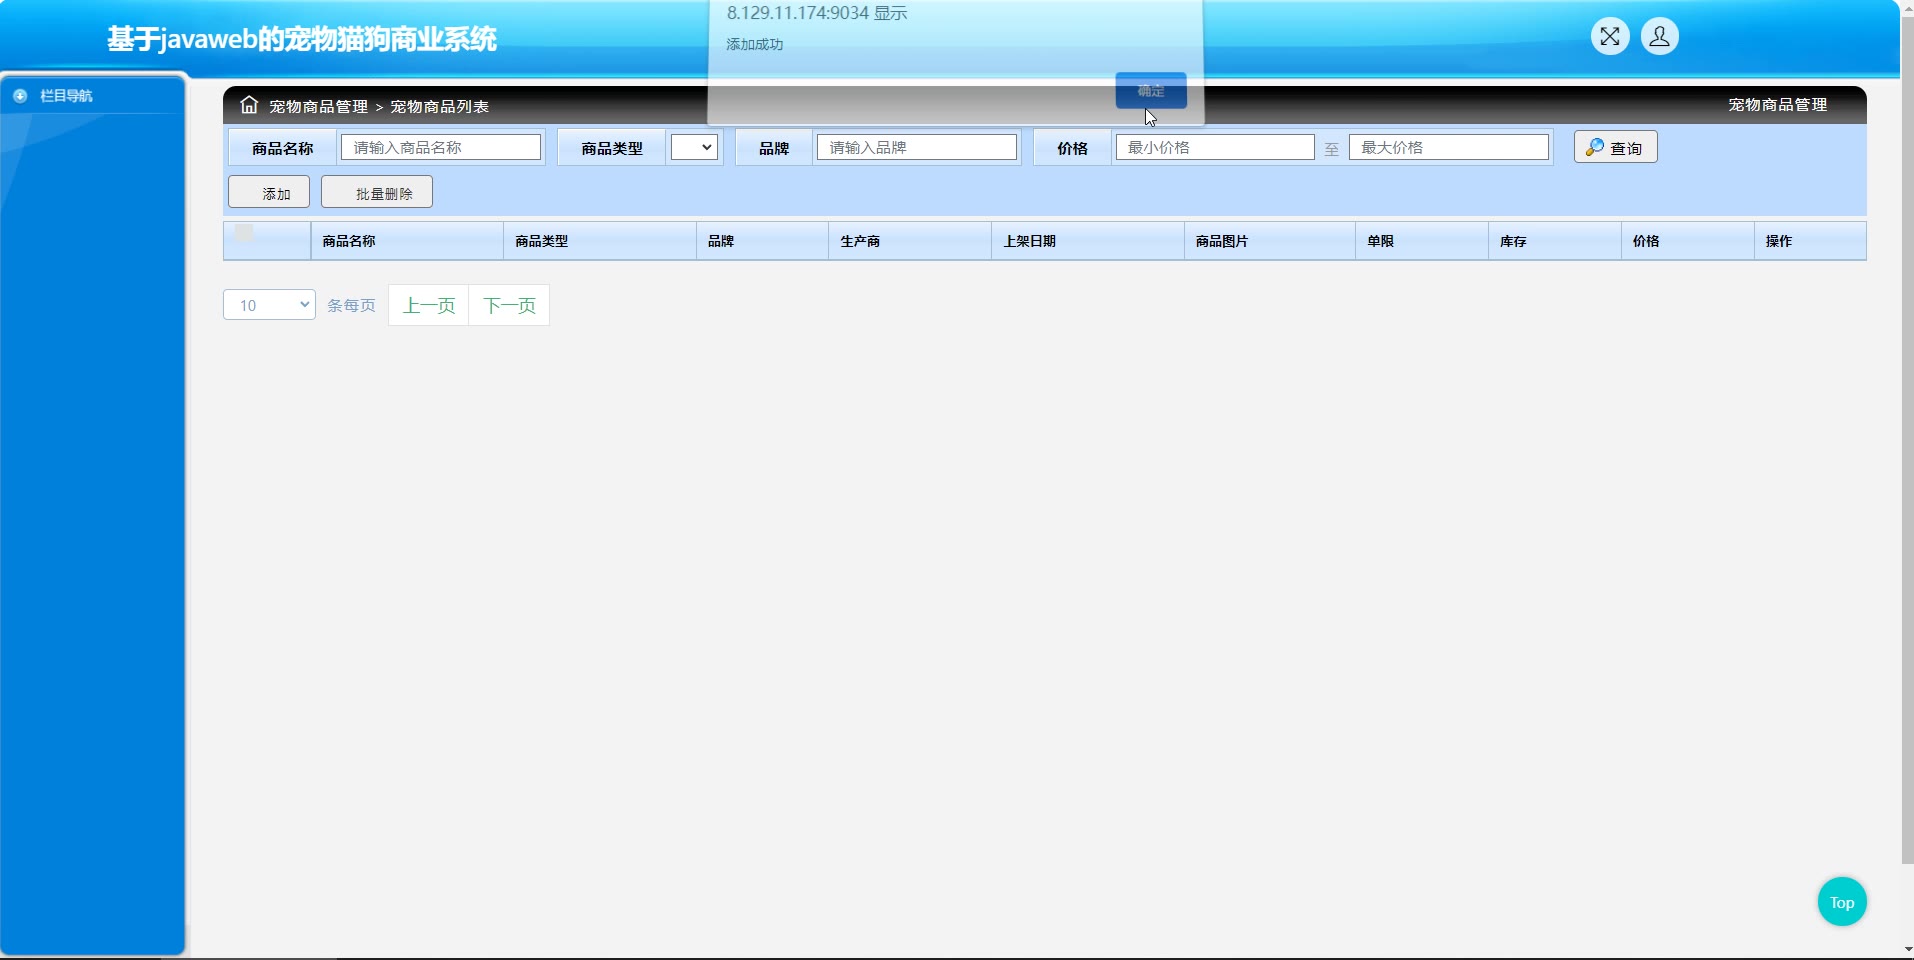Click the 最大价格 input field

pos(1449,147)
